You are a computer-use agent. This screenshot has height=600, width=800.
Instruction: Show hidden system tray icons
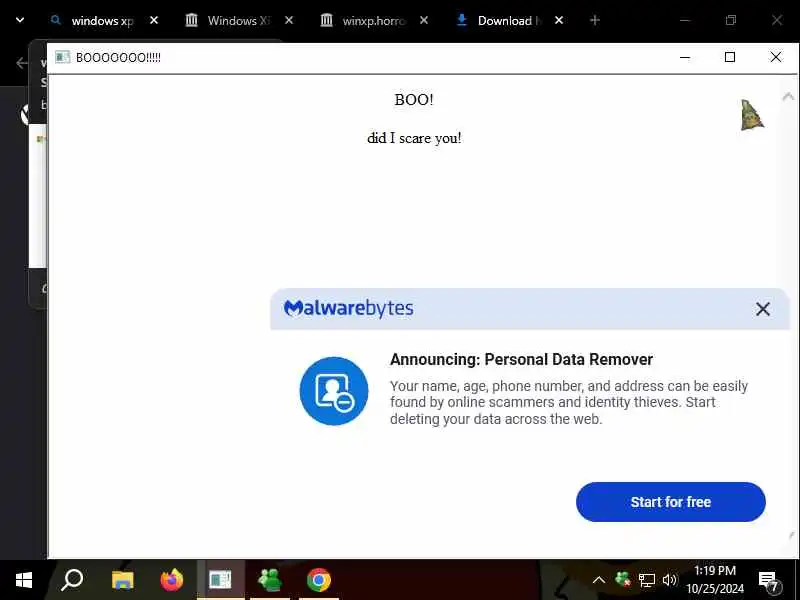point(599,580)
